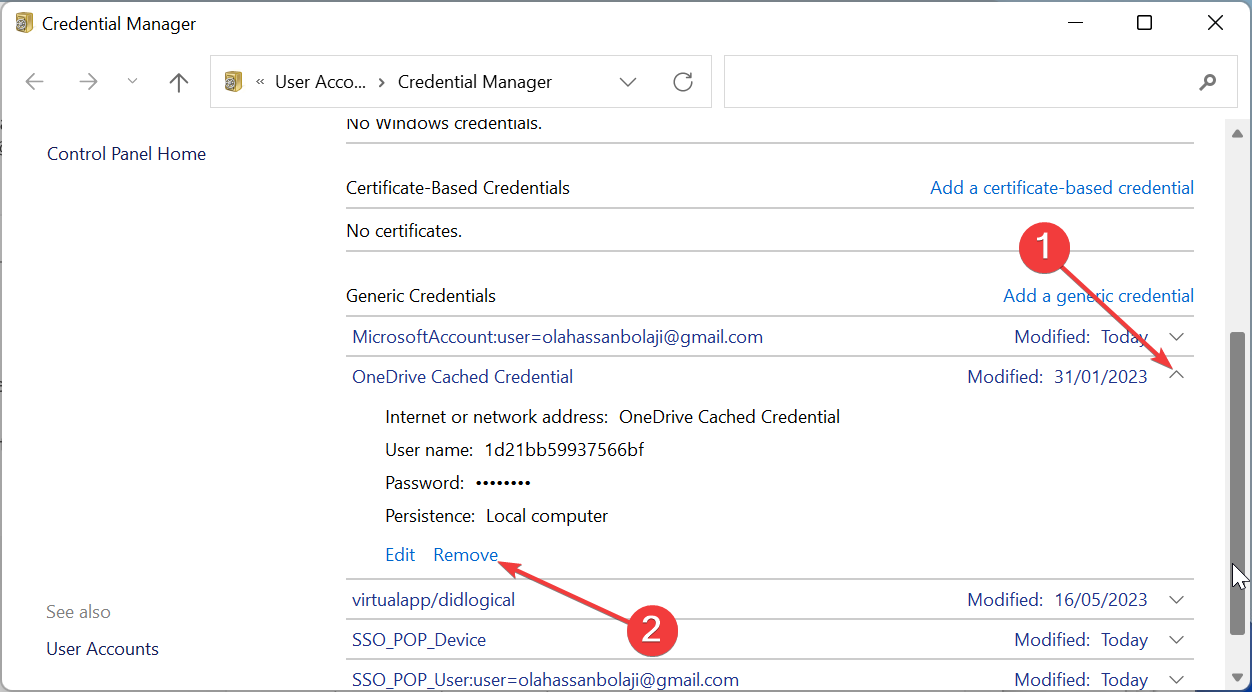Go up one folder level
This screenshot has height=692, width=1252.
pos(179,82)
